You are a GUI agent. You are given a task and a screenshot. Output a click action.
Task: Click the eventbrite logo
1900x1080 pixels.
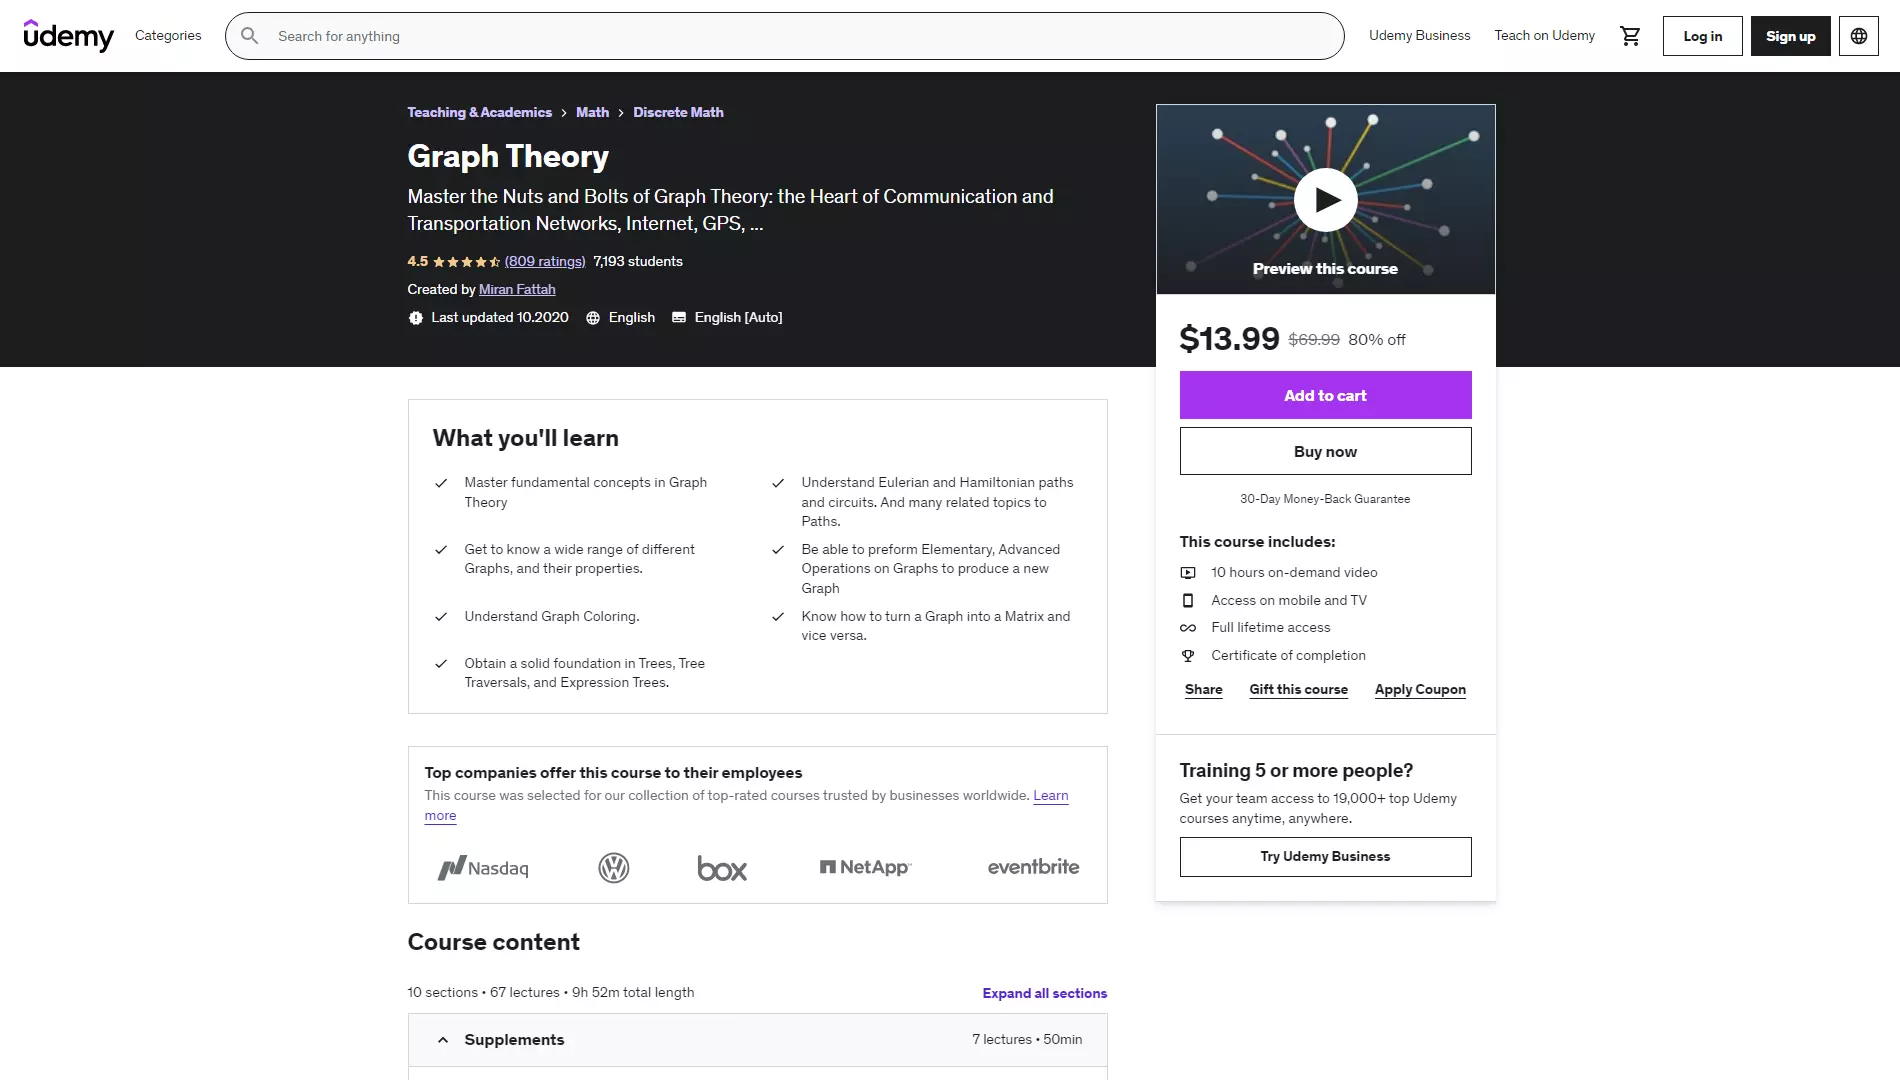[x=1033, y=867]
